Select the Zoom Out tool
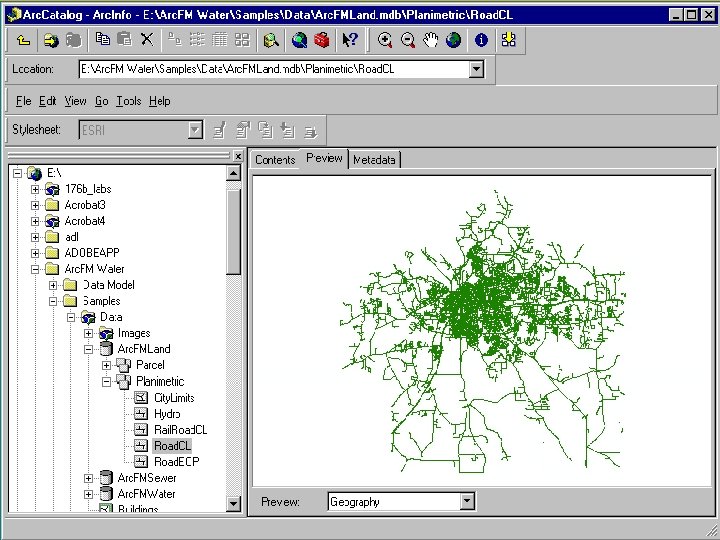The image size is (720, 540). point(408,40)
